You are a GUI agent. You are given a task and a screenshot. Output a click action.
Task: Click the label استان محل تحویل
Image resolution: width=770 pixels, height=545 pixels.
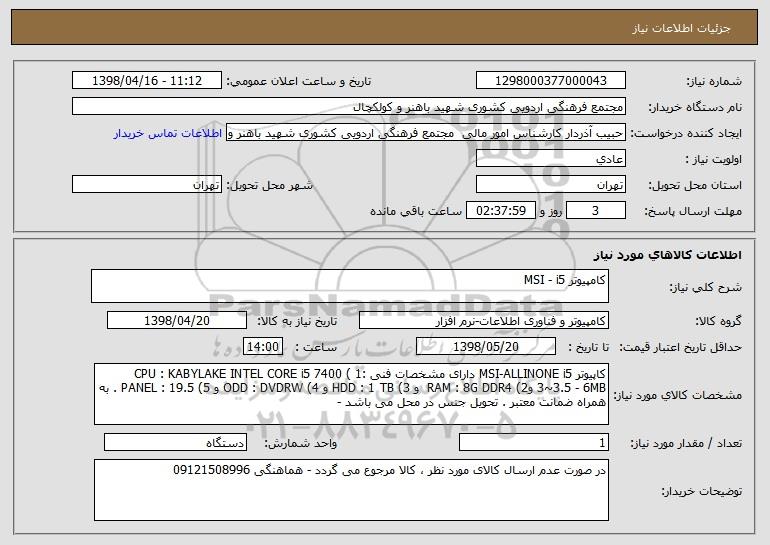coord(695,185)
